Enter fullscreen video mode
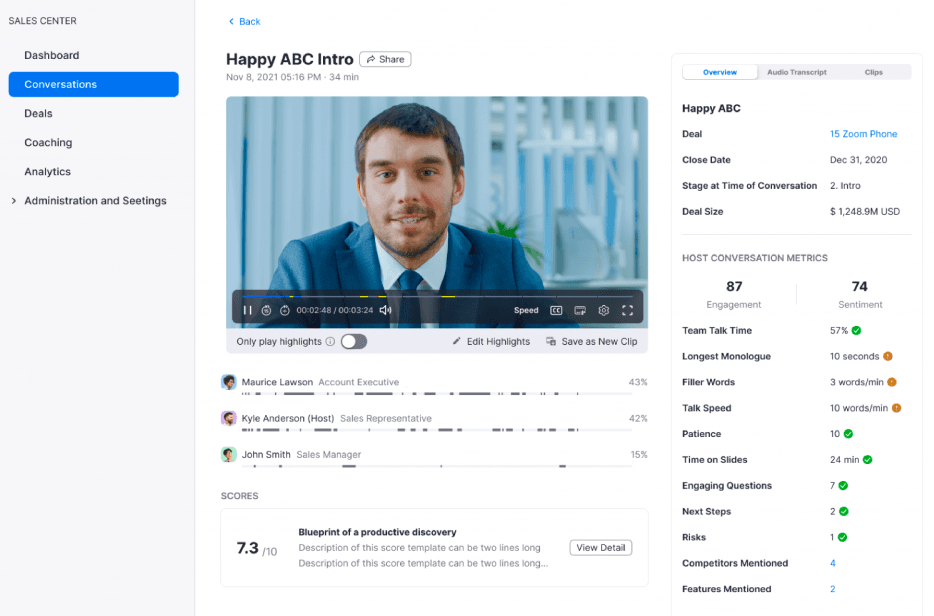934x616 pixels. 628,310
